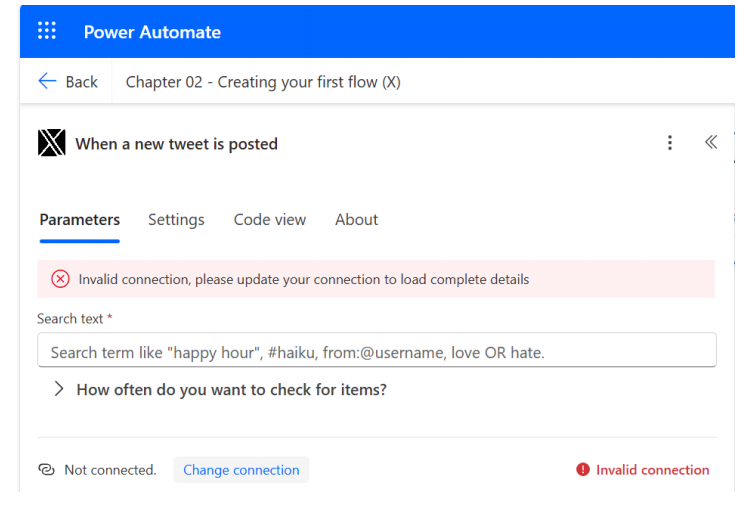Screen dimensions: 753x512
Task: Click the Invalid connection error banner message
Action: point(304,280)
